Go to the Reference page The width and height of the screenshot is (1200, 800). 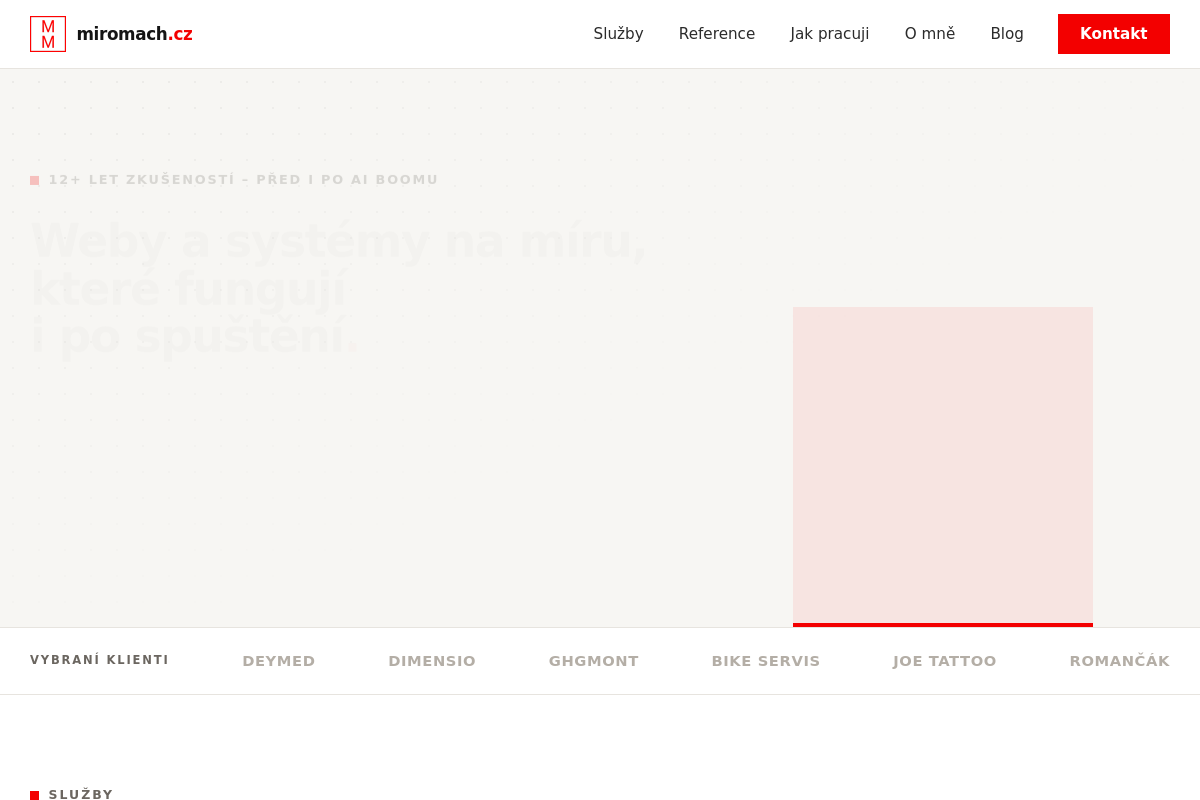click(x=717, y=34)
